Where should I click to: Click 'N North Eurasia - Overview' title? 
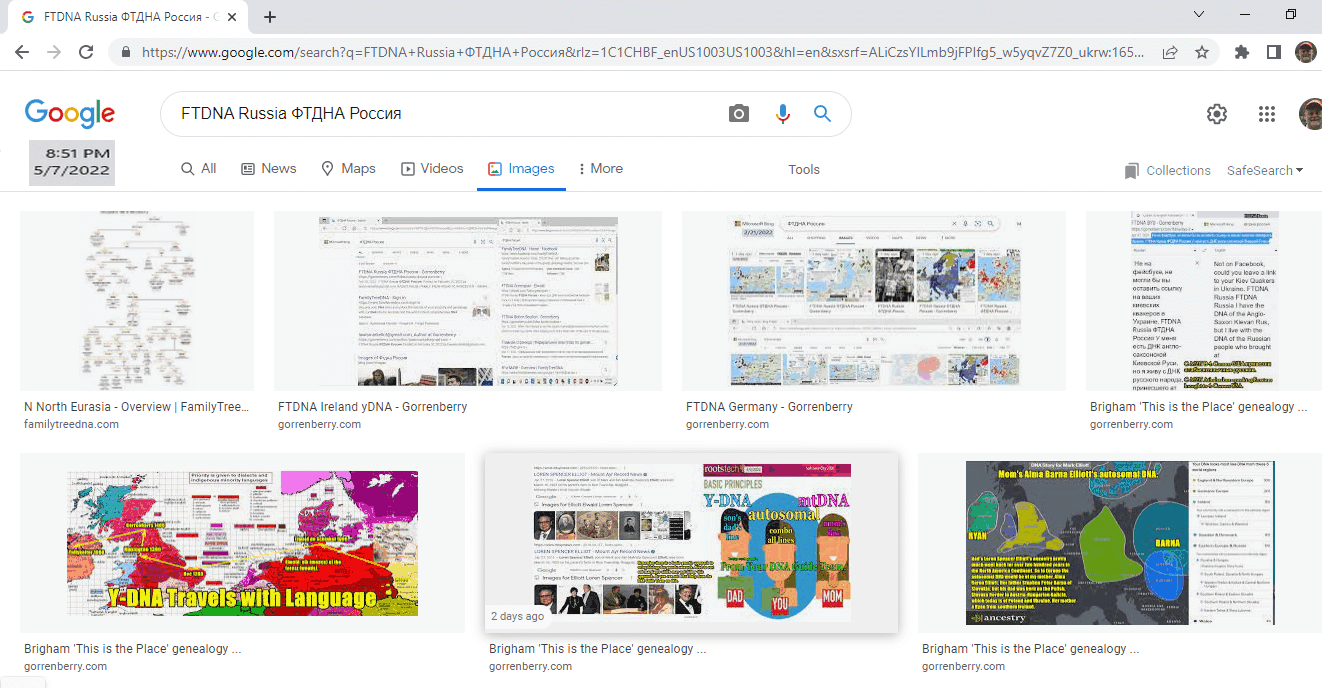137,407
